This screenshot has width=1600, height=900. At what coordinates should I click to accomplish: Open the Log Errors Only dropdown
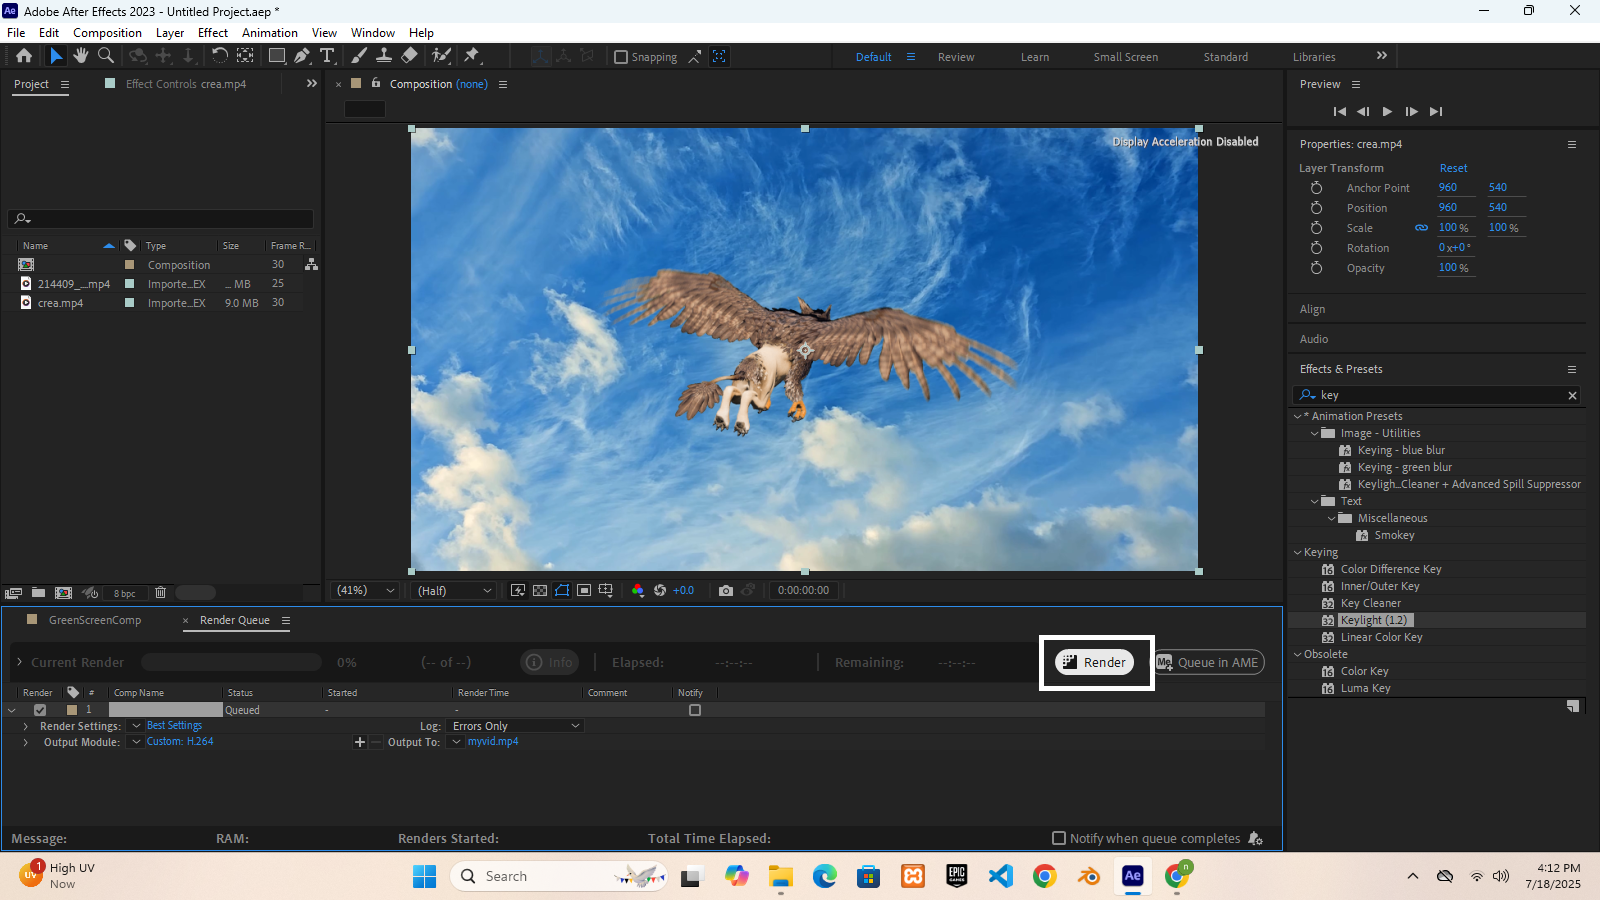(x=516, y=726)
